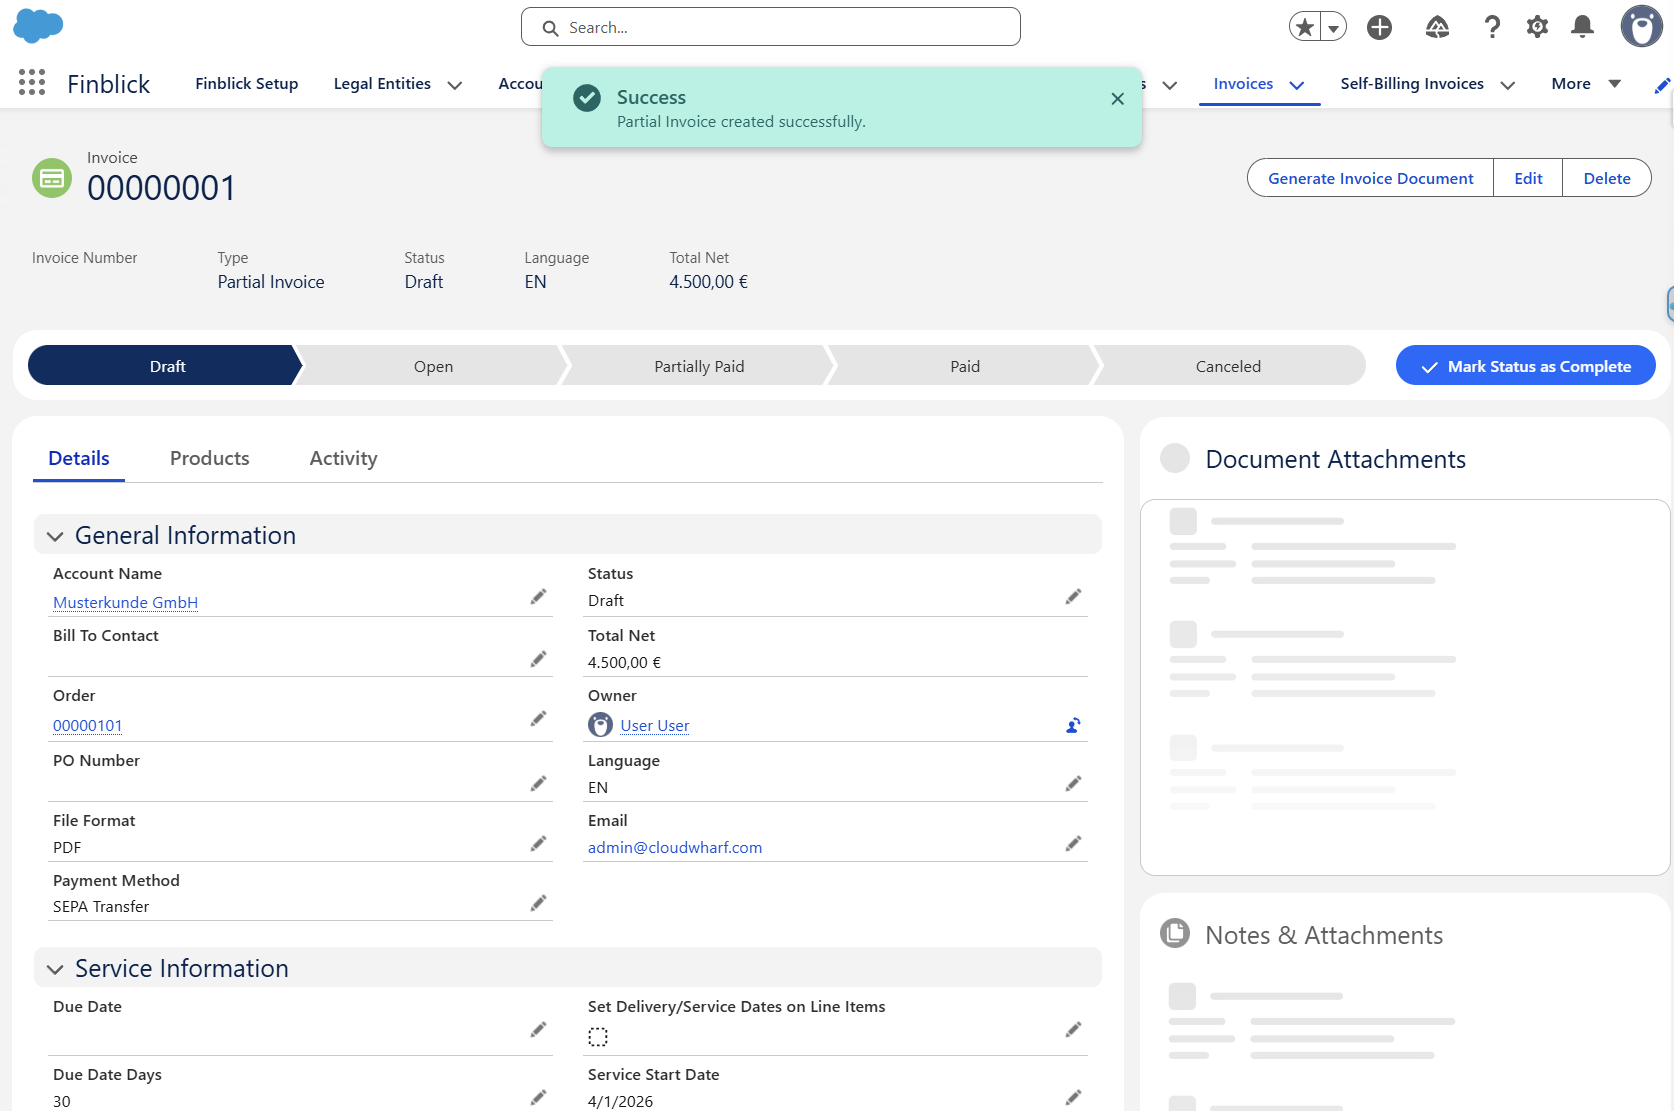Click the Notes & Attachments icon
This screenshot has height=1111, width=1674.
click(1175, 934)
